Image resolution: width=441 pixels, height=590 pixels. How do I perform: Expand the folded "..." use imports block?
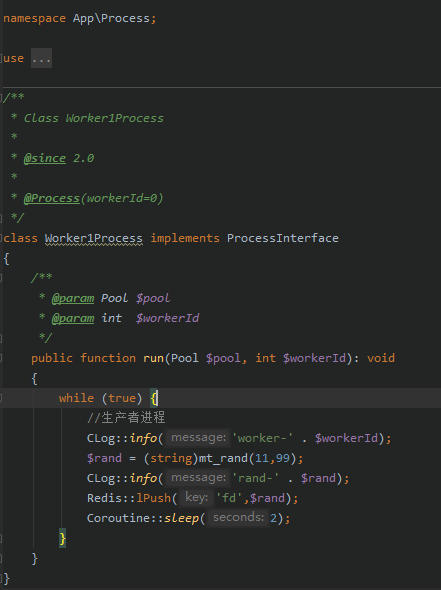pyautogui.click(x=41, y=58)
